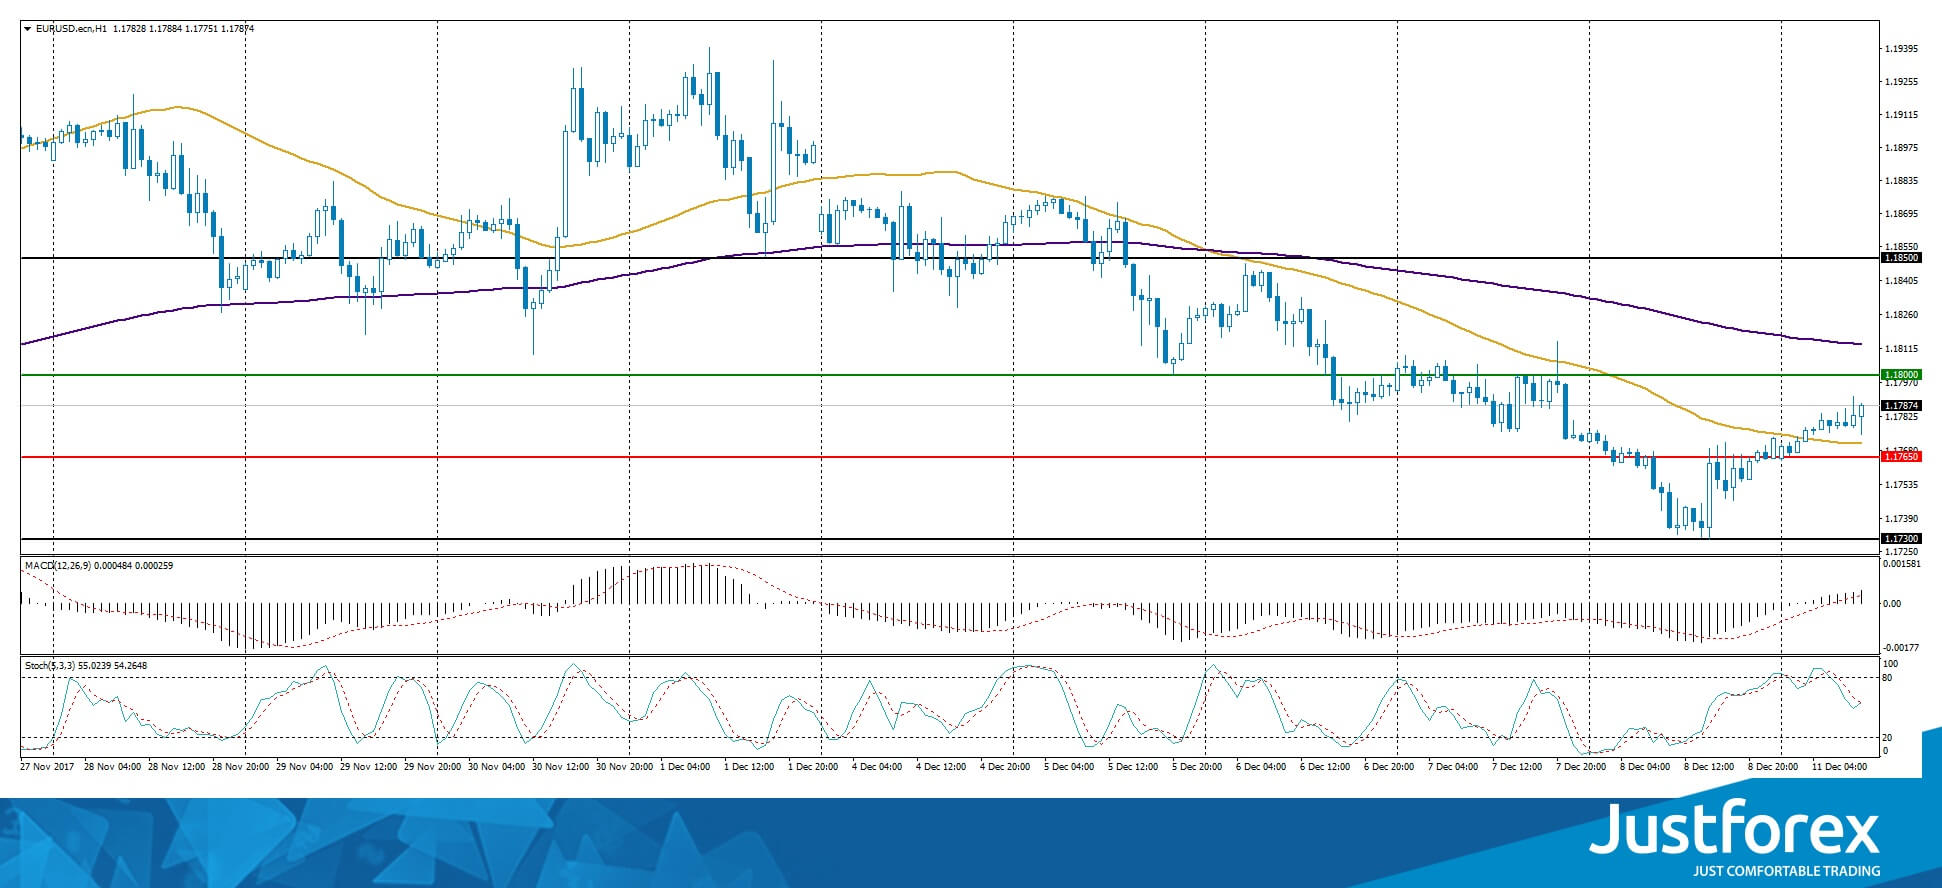
Task: Click the 1.17535 price axis label
Action: (x=1901, y=485)
